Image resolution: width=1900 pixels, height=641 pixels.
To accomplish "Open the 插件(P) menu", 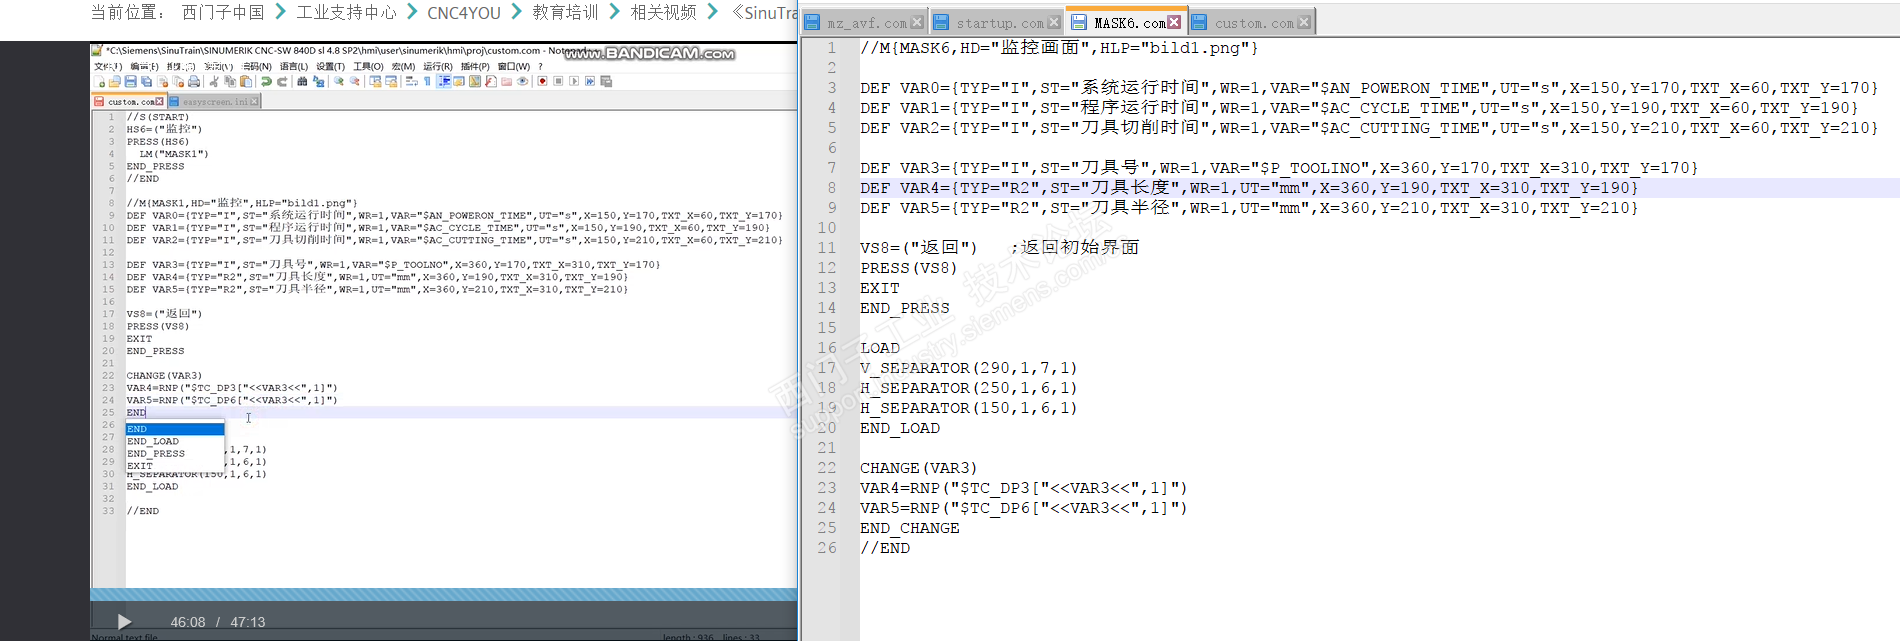I will 475,67.
